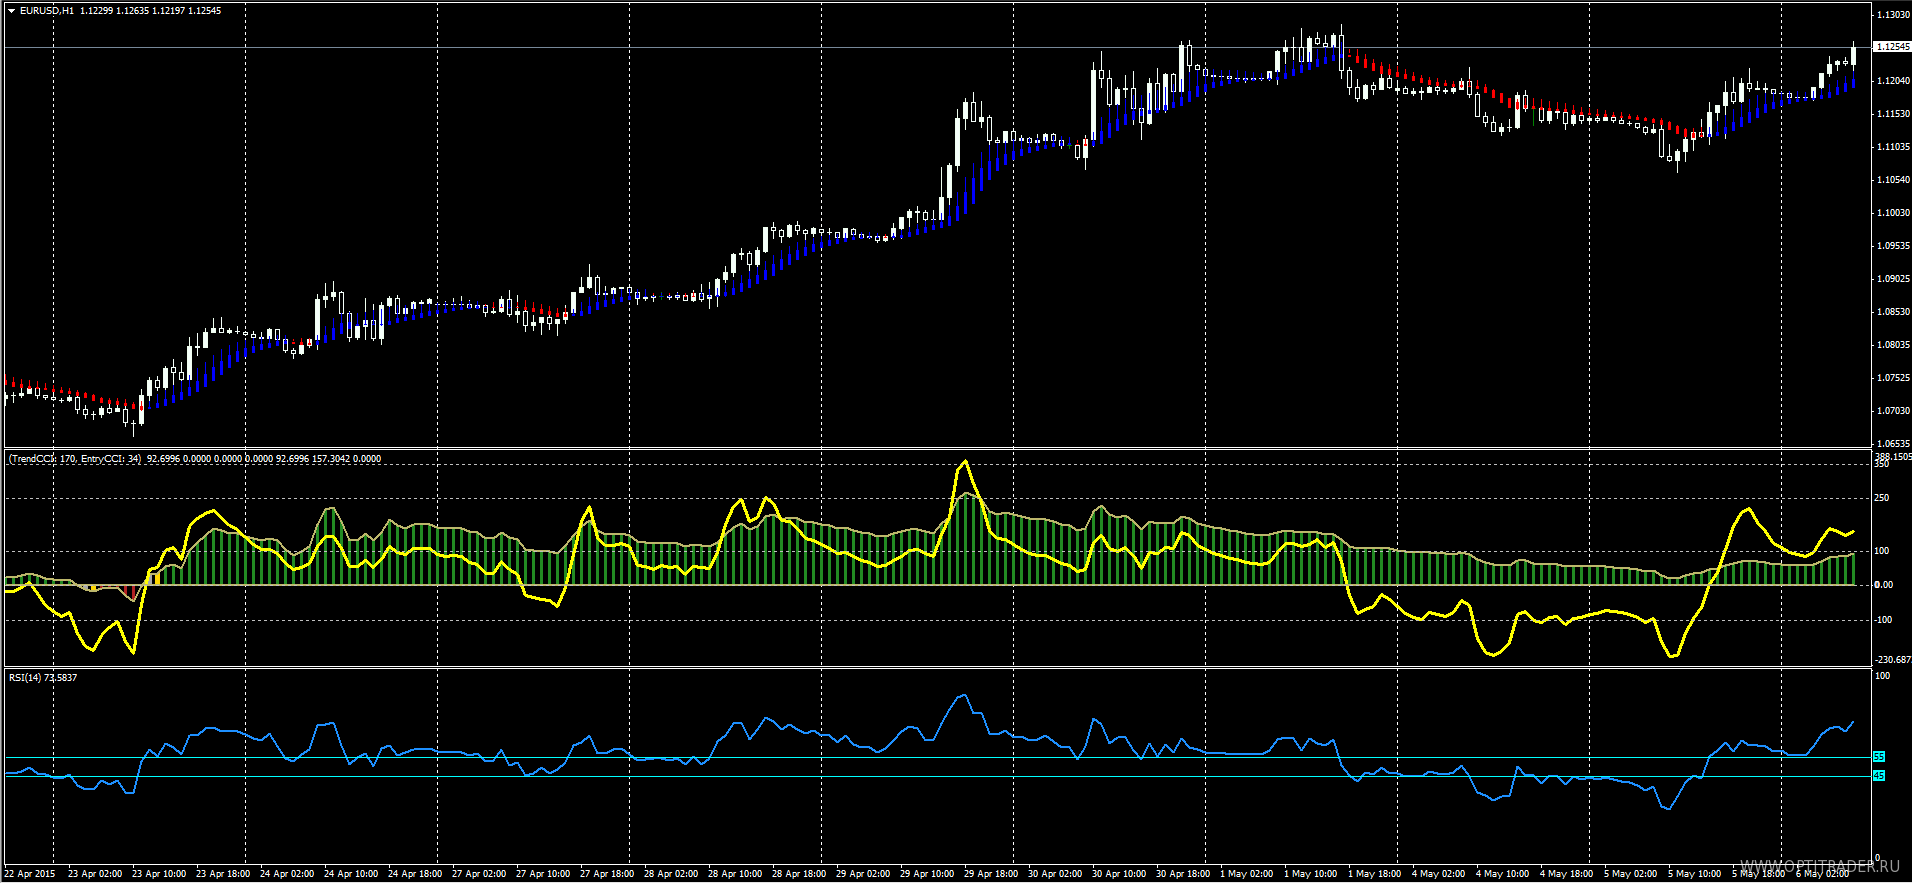Click the 1.08035 price axis label
This screenshot has width=1912, height=883.
[x=1894, y=345]
